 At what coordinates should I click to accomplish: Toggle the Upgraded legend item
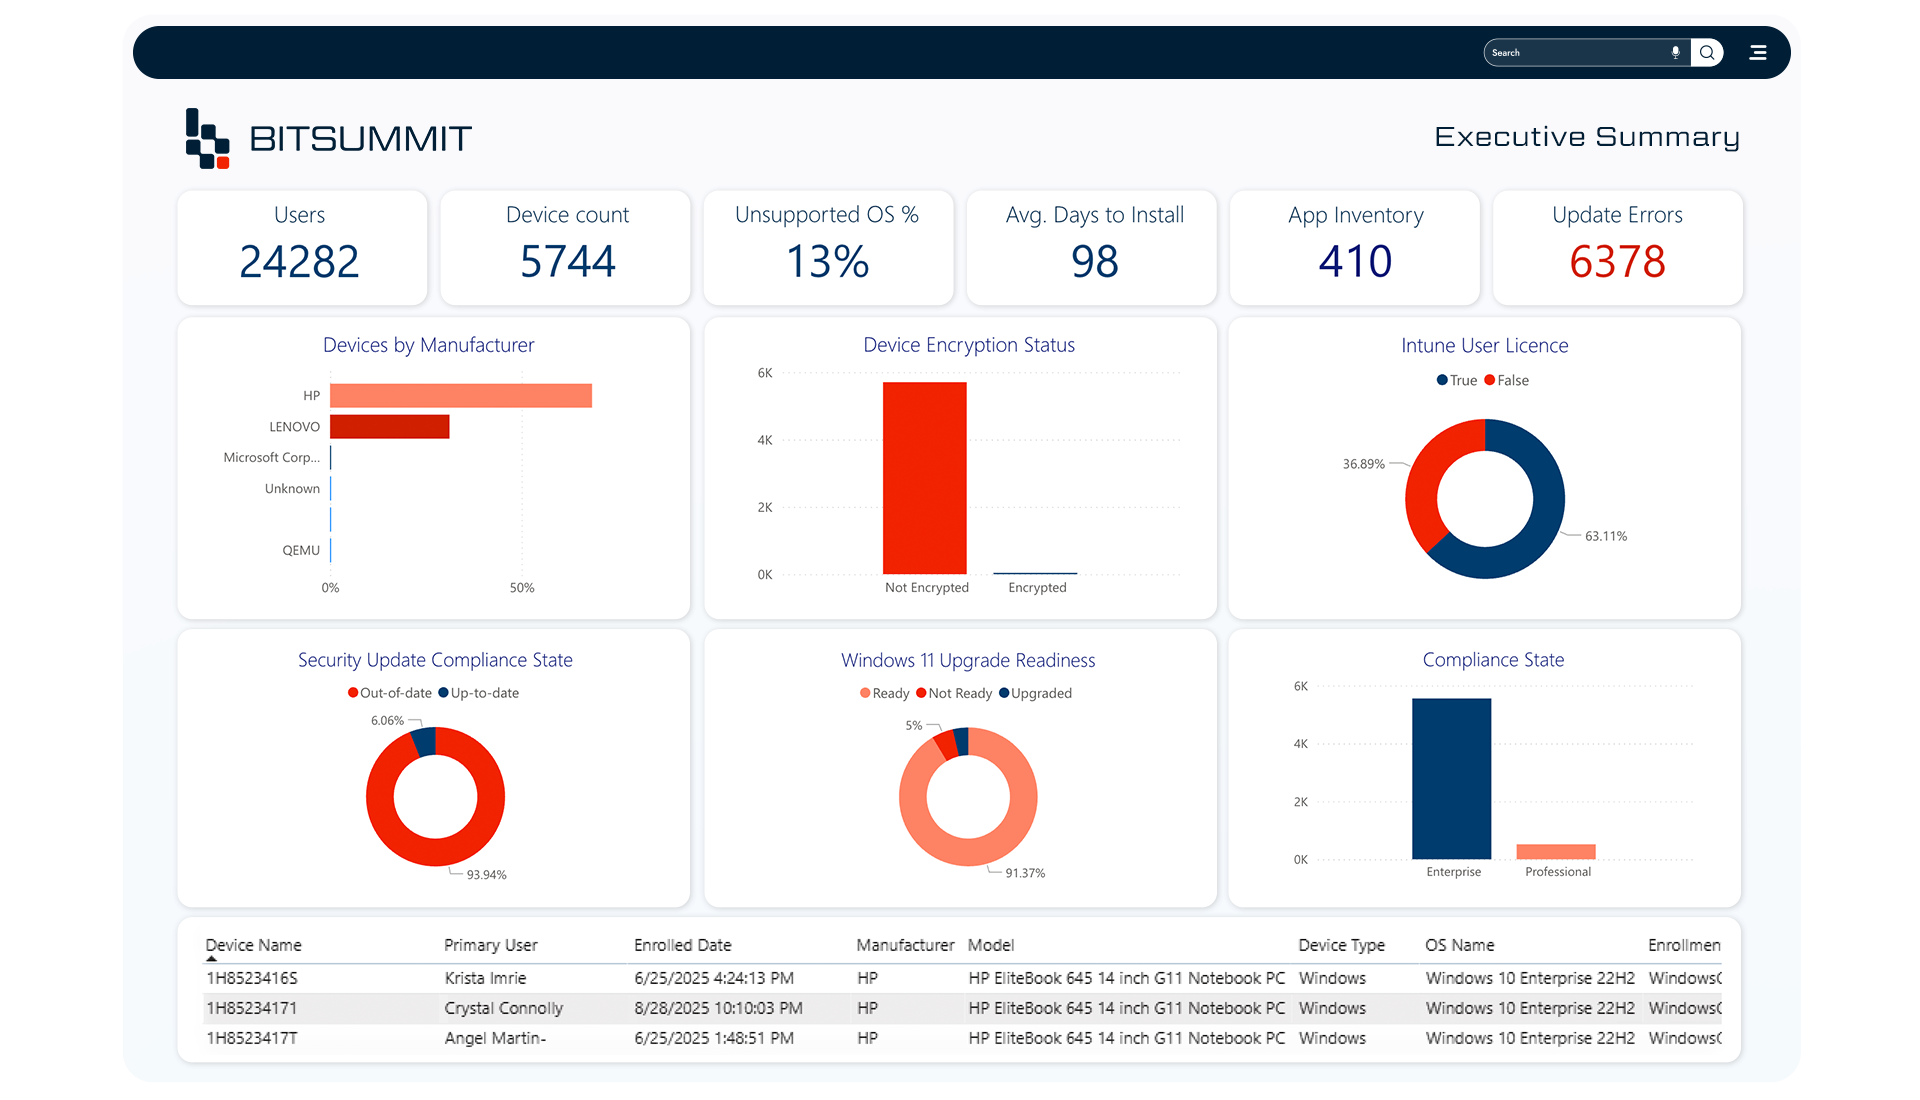point(1040,693)
